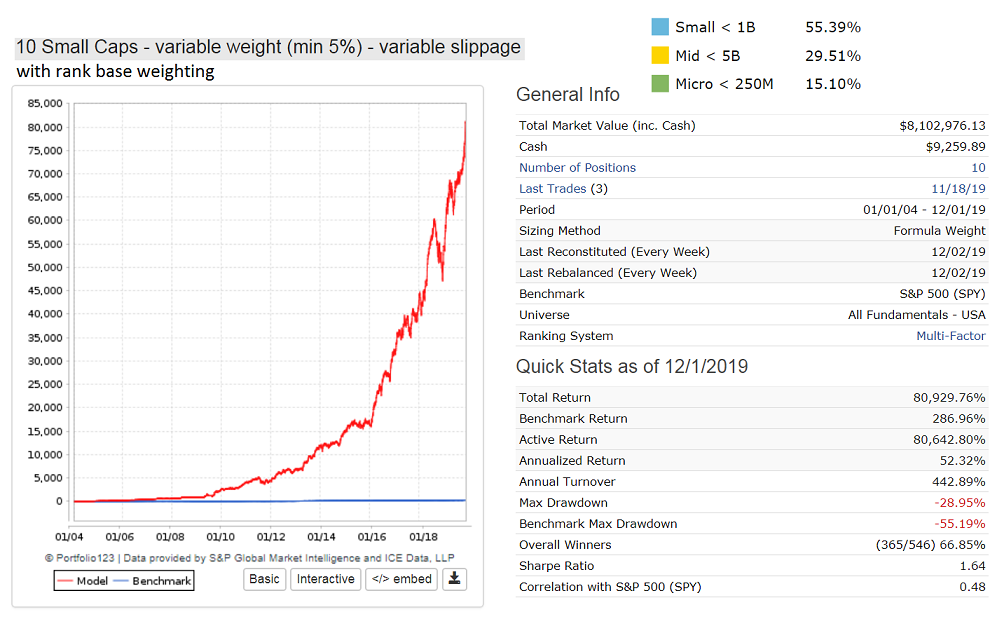This screenshot has height=619, width=997.
Task: Click the chart download icon
Action: tap(455, 579)
